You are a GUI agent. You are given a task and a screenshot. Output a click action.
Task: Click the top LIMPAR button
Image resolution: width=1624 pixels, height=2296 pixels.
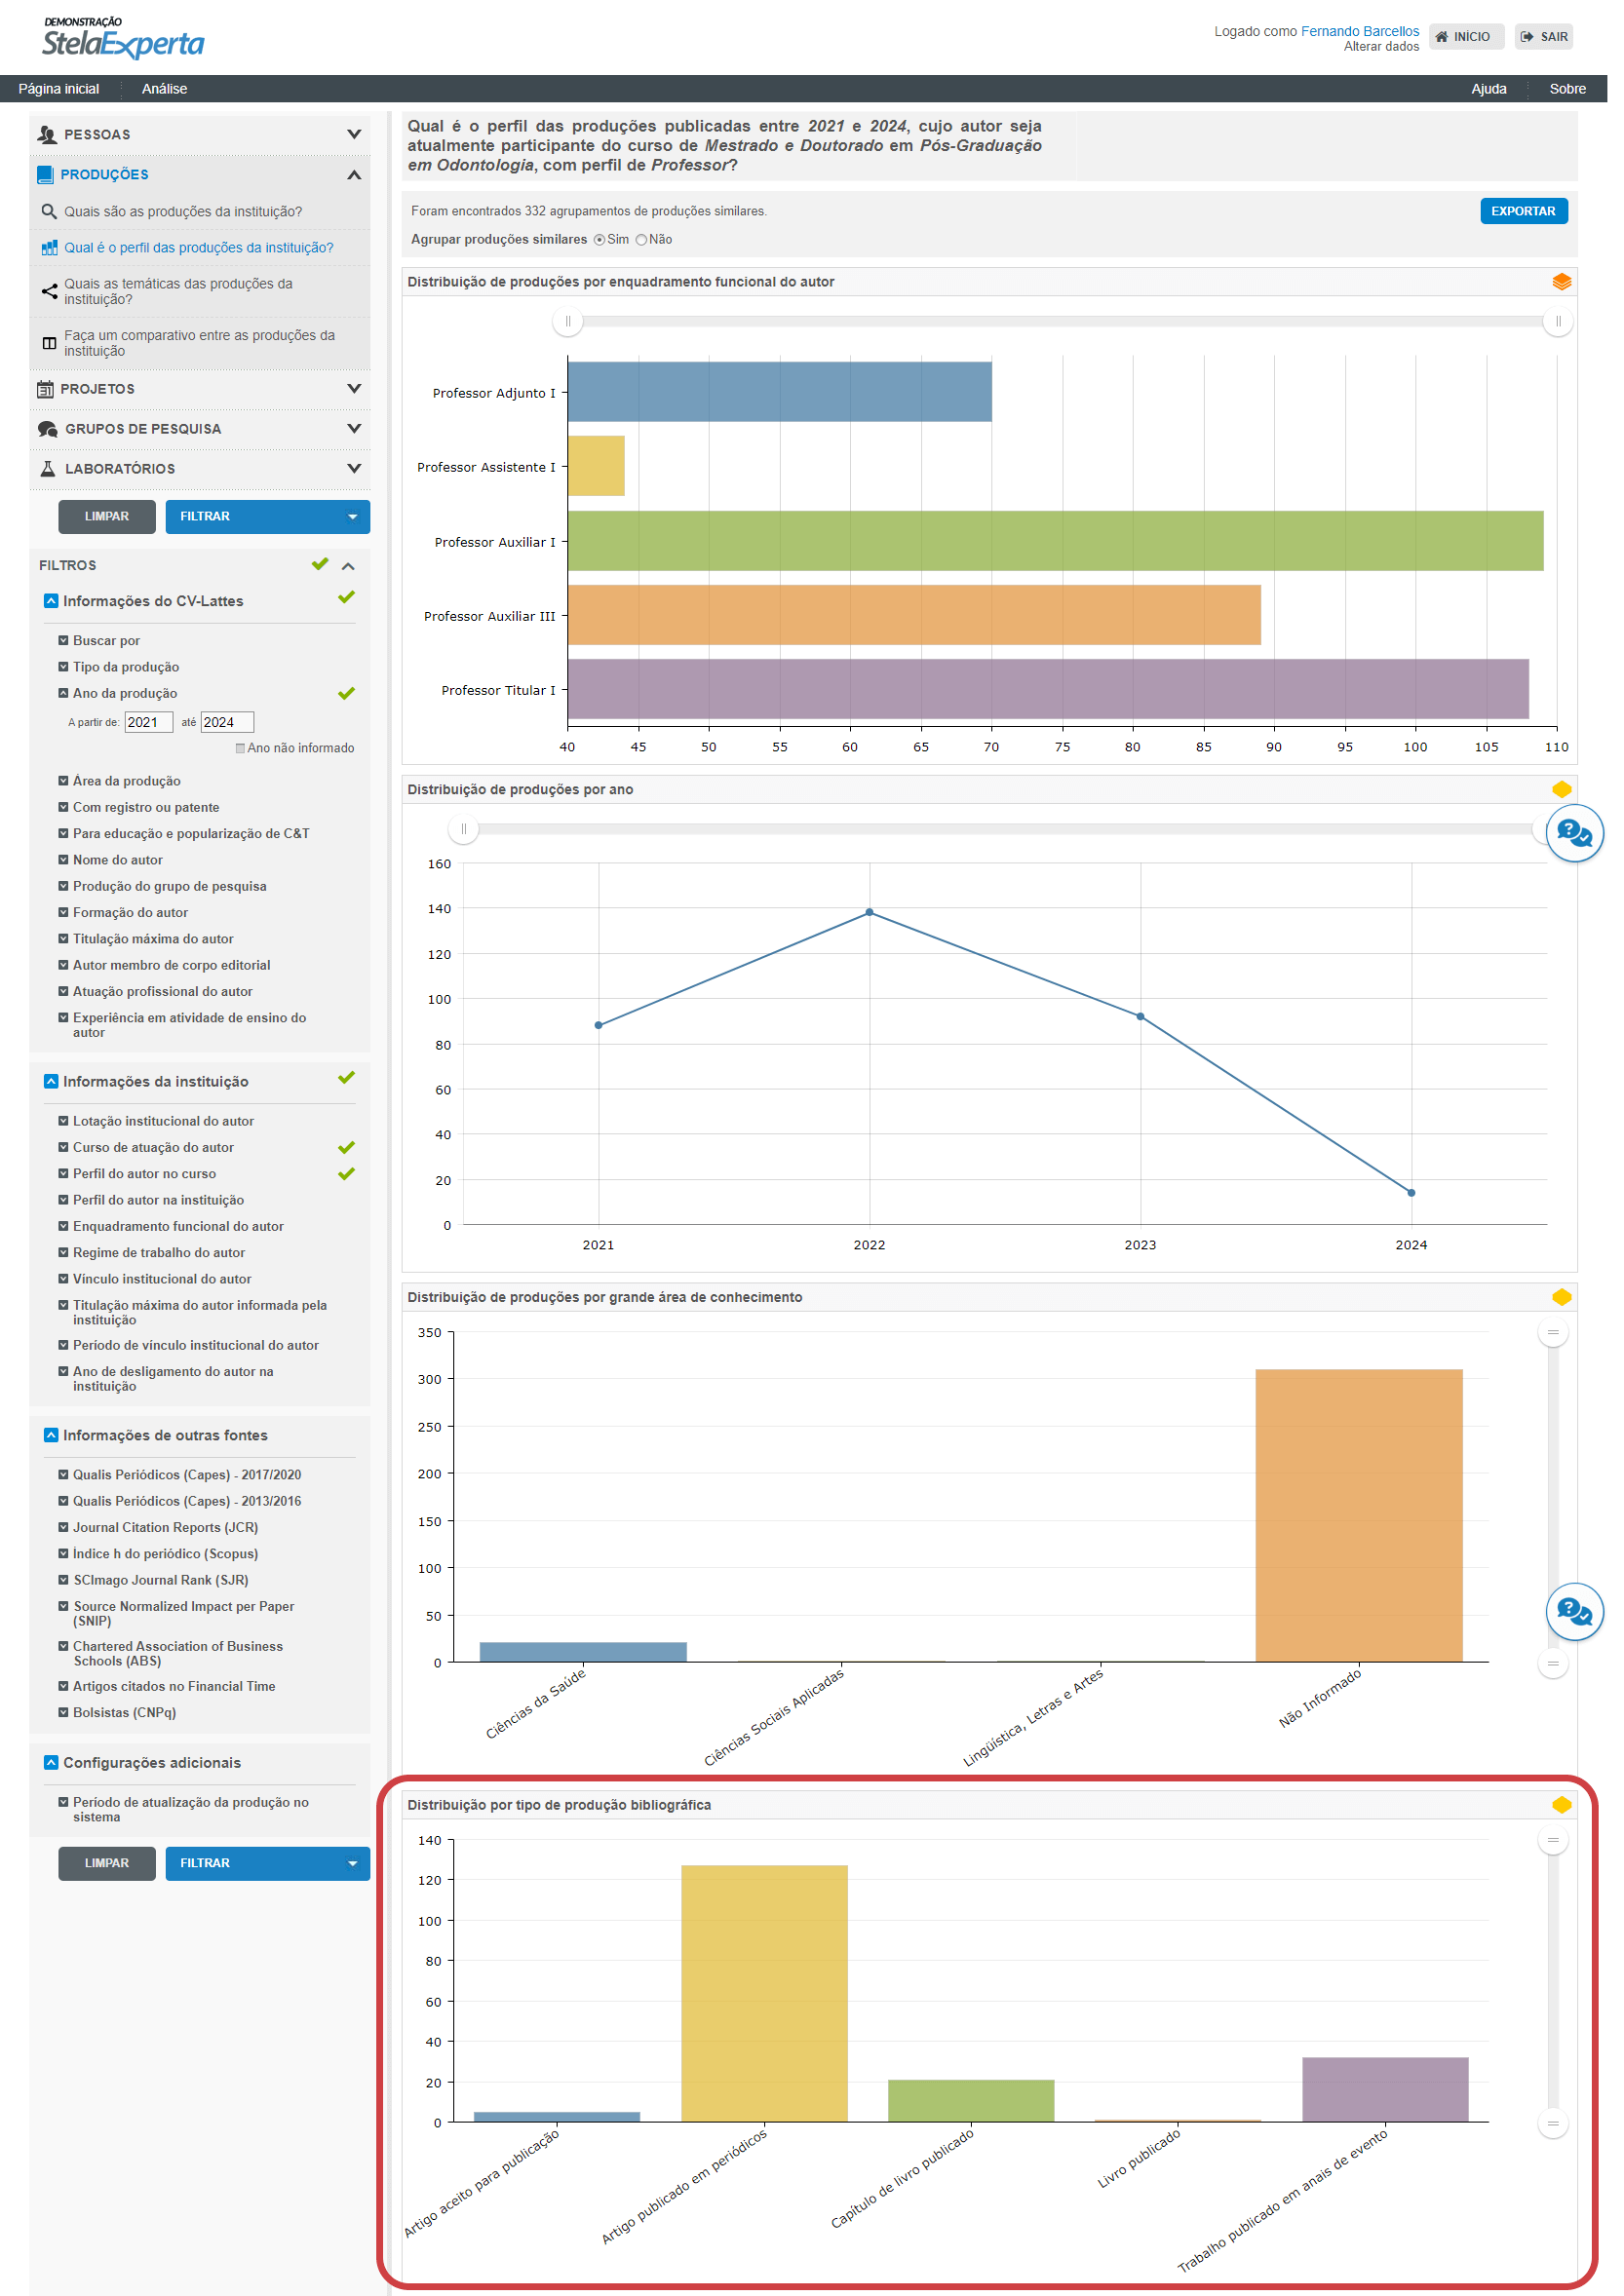coord(106,517)
